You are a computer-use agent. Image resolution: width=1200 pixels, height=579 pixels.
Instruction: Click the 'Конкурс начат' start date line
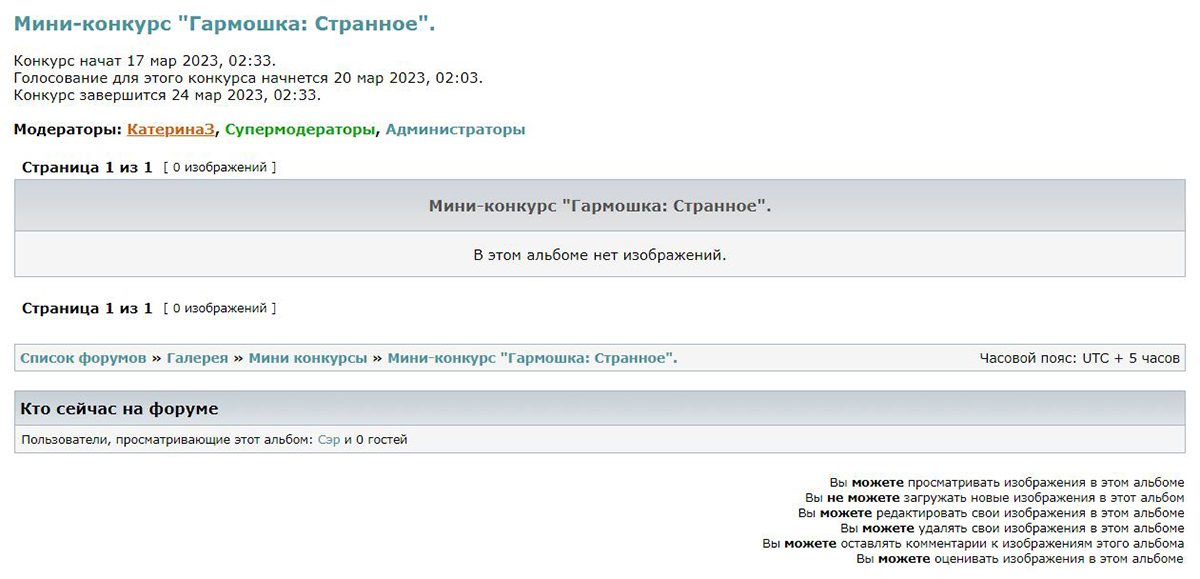click(x=145, y=61)
